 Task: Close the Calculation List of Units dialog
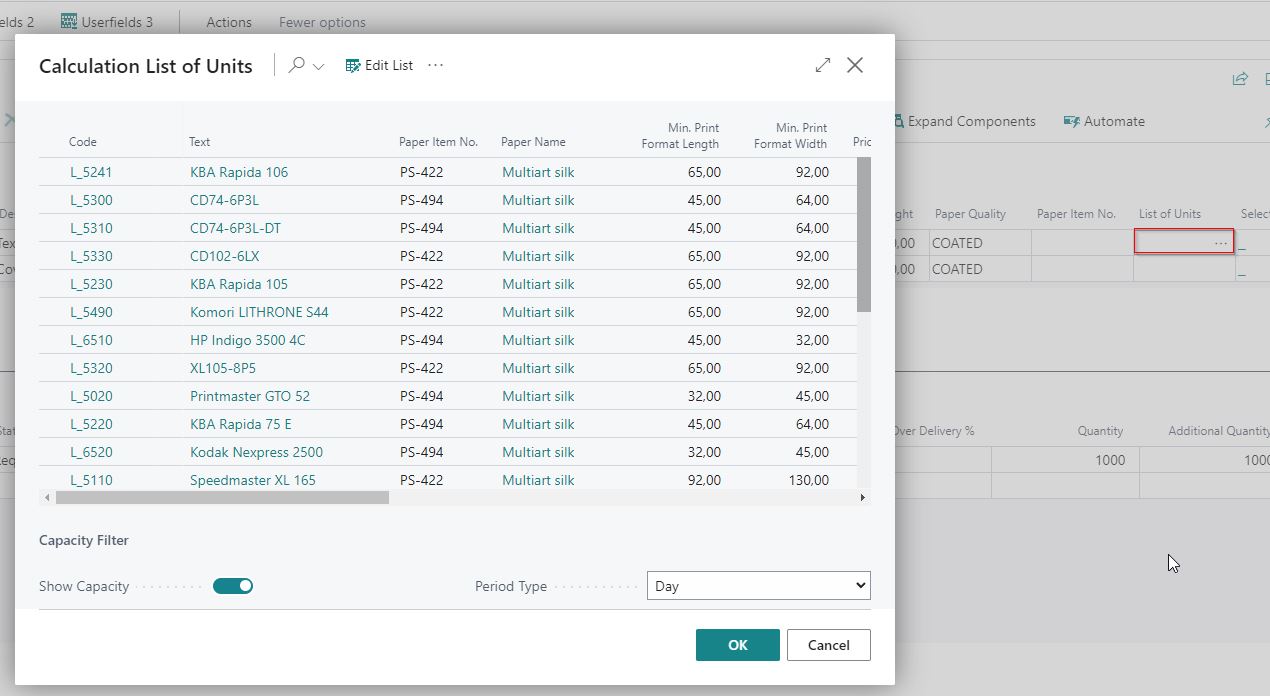[x=855, y=65]
